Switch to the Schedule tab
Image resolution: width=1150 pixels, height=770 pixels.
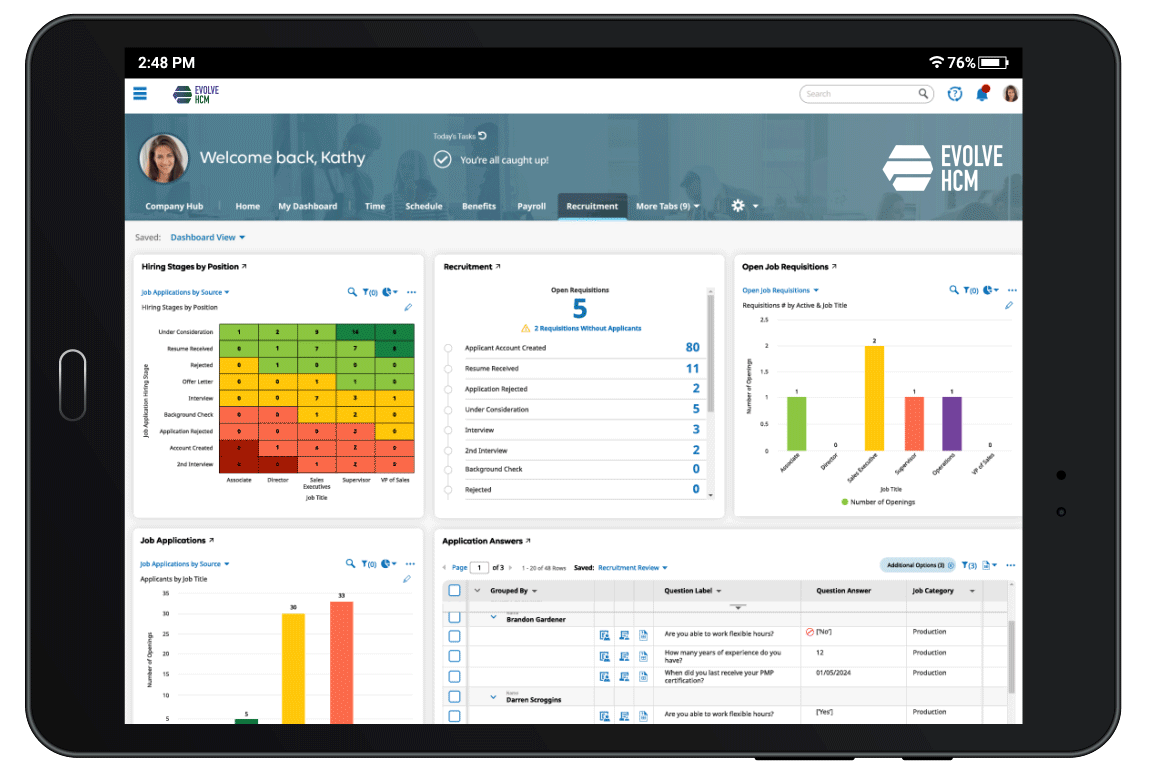coord(424,206)
